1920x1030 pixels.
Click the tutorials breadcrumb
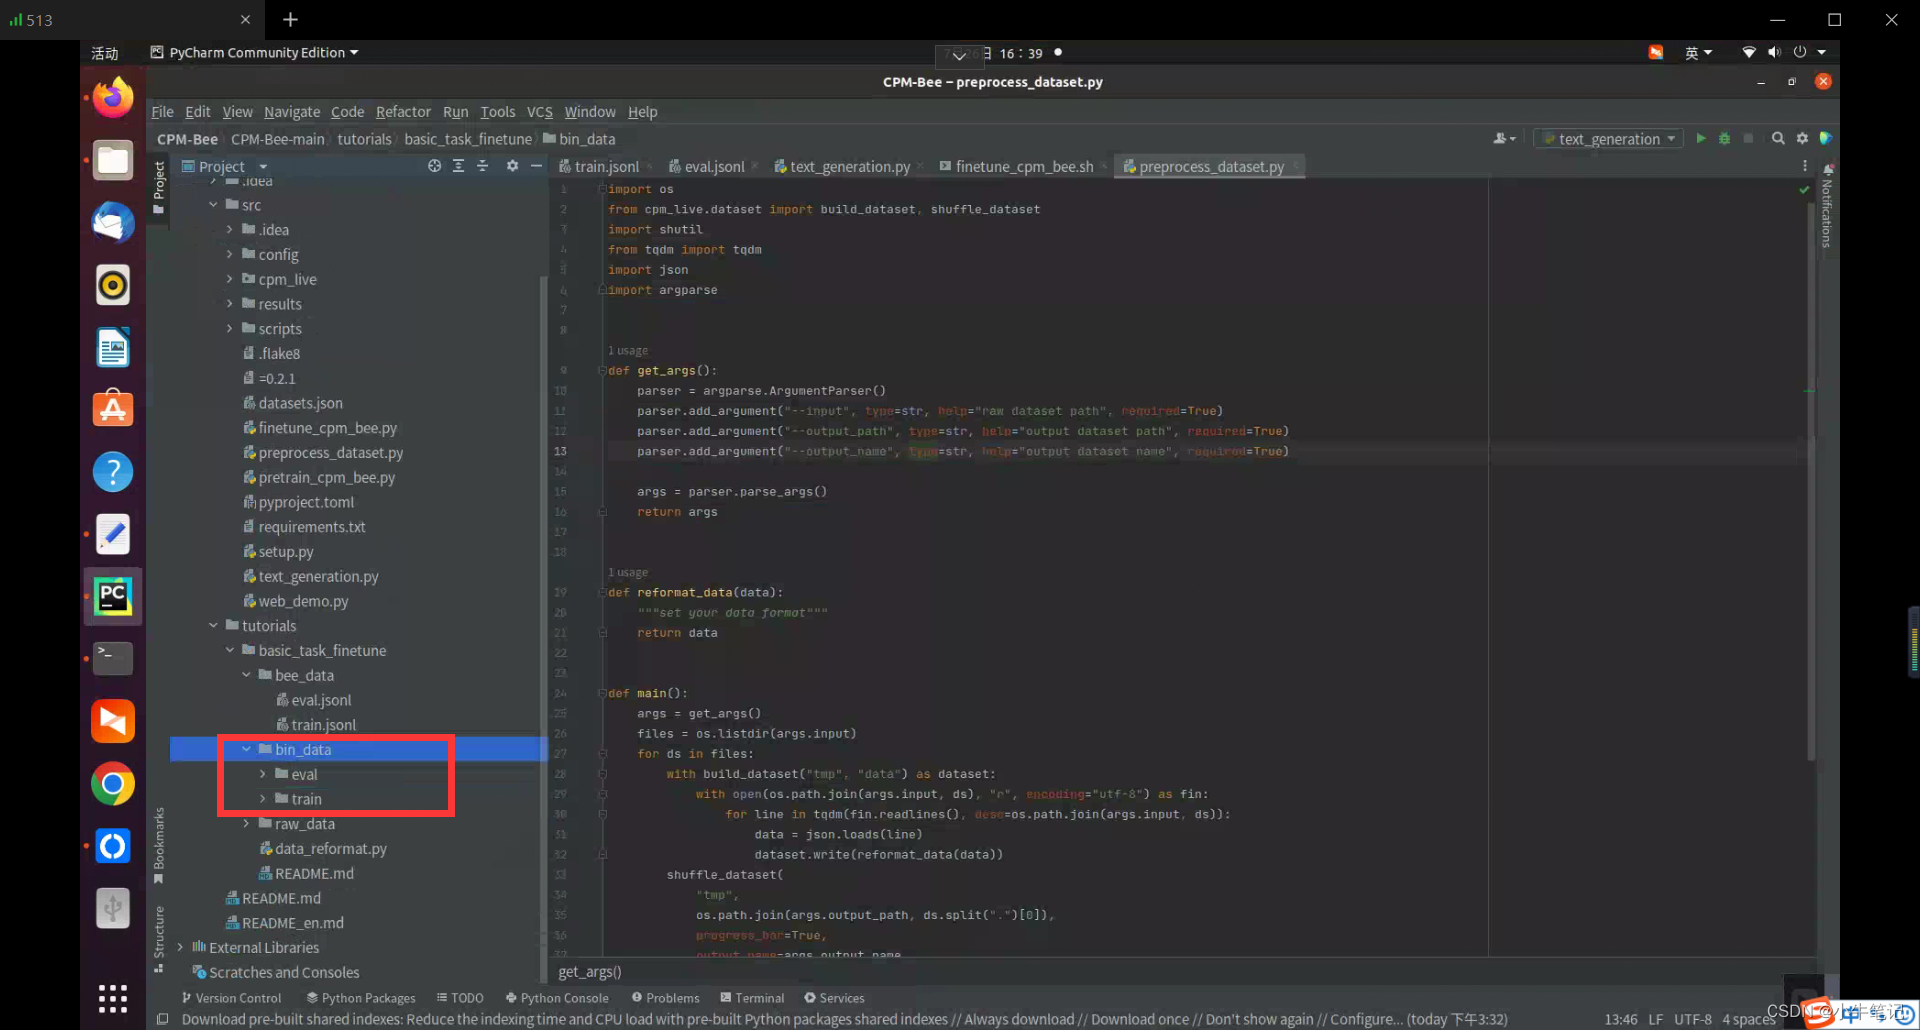click(x=364, y=139)
